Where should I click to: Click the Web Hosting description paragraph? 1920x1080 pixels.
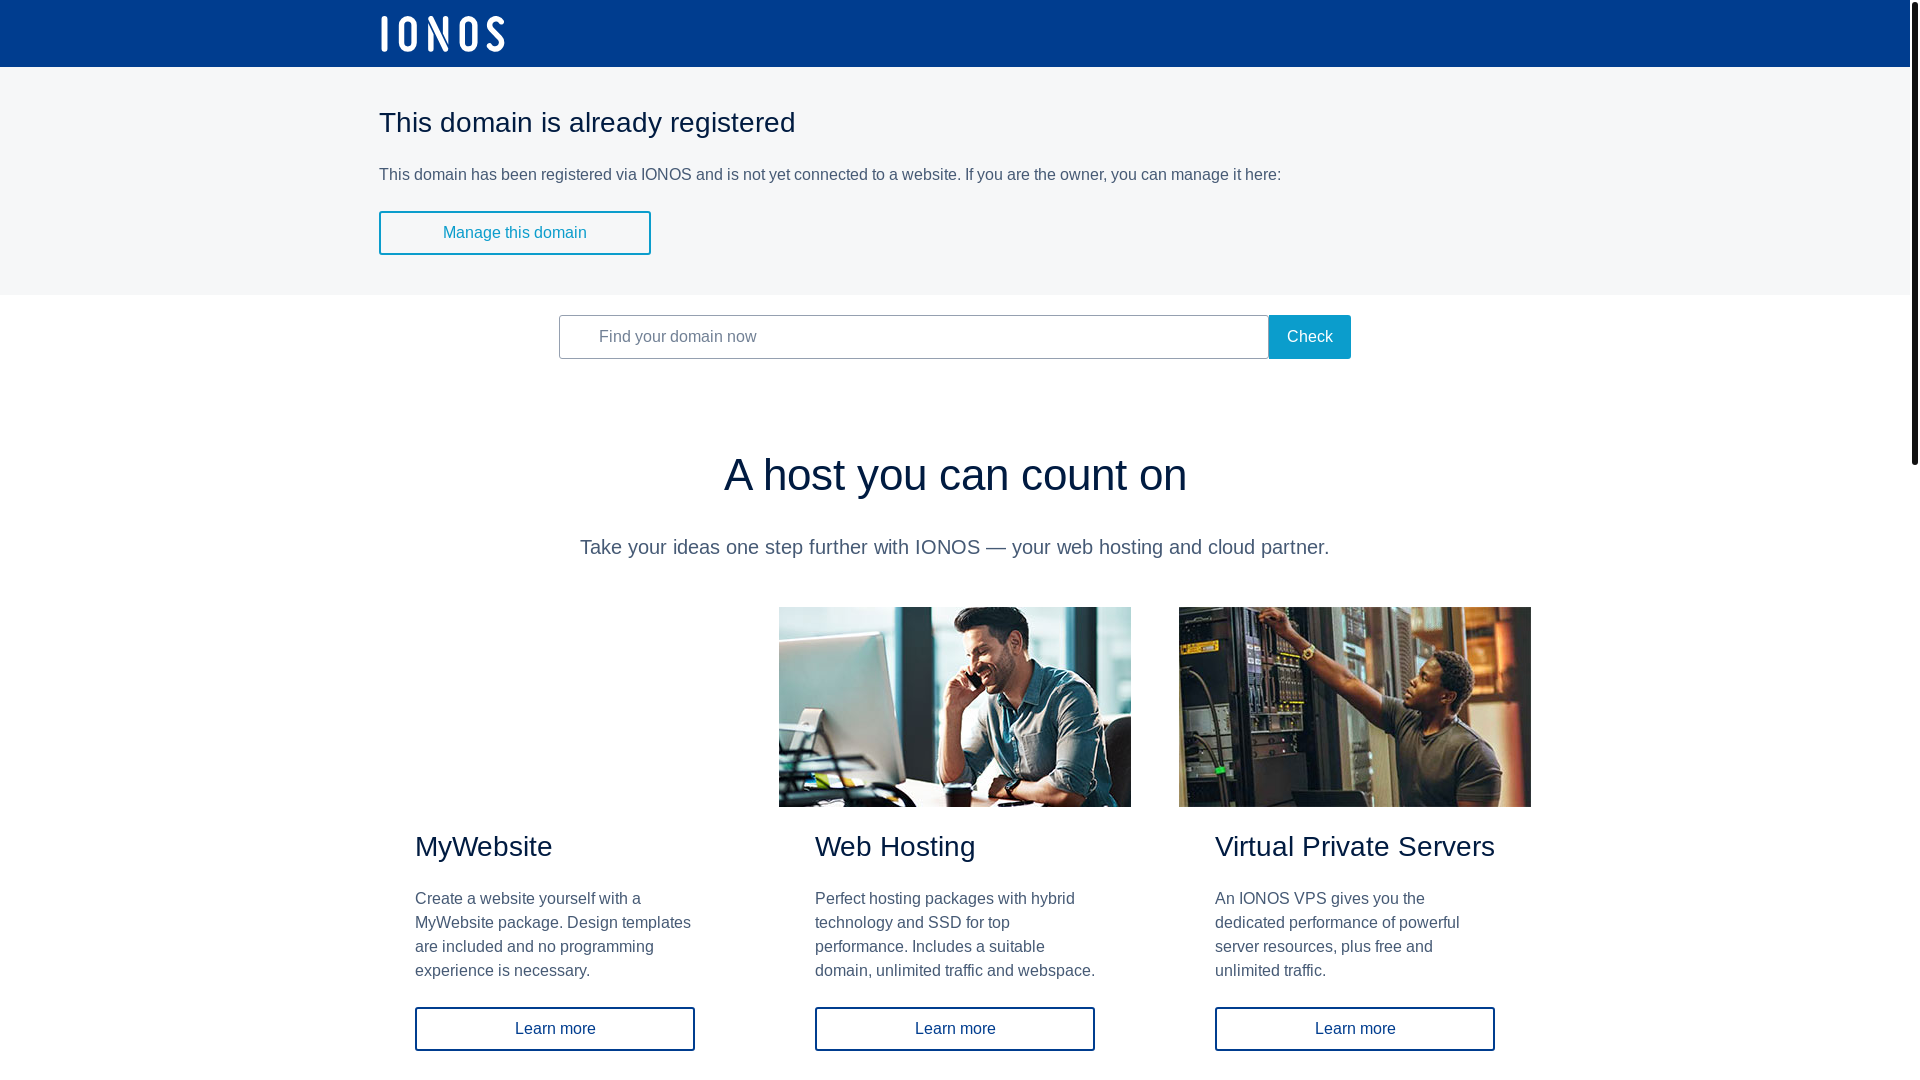tap(954, 935)
